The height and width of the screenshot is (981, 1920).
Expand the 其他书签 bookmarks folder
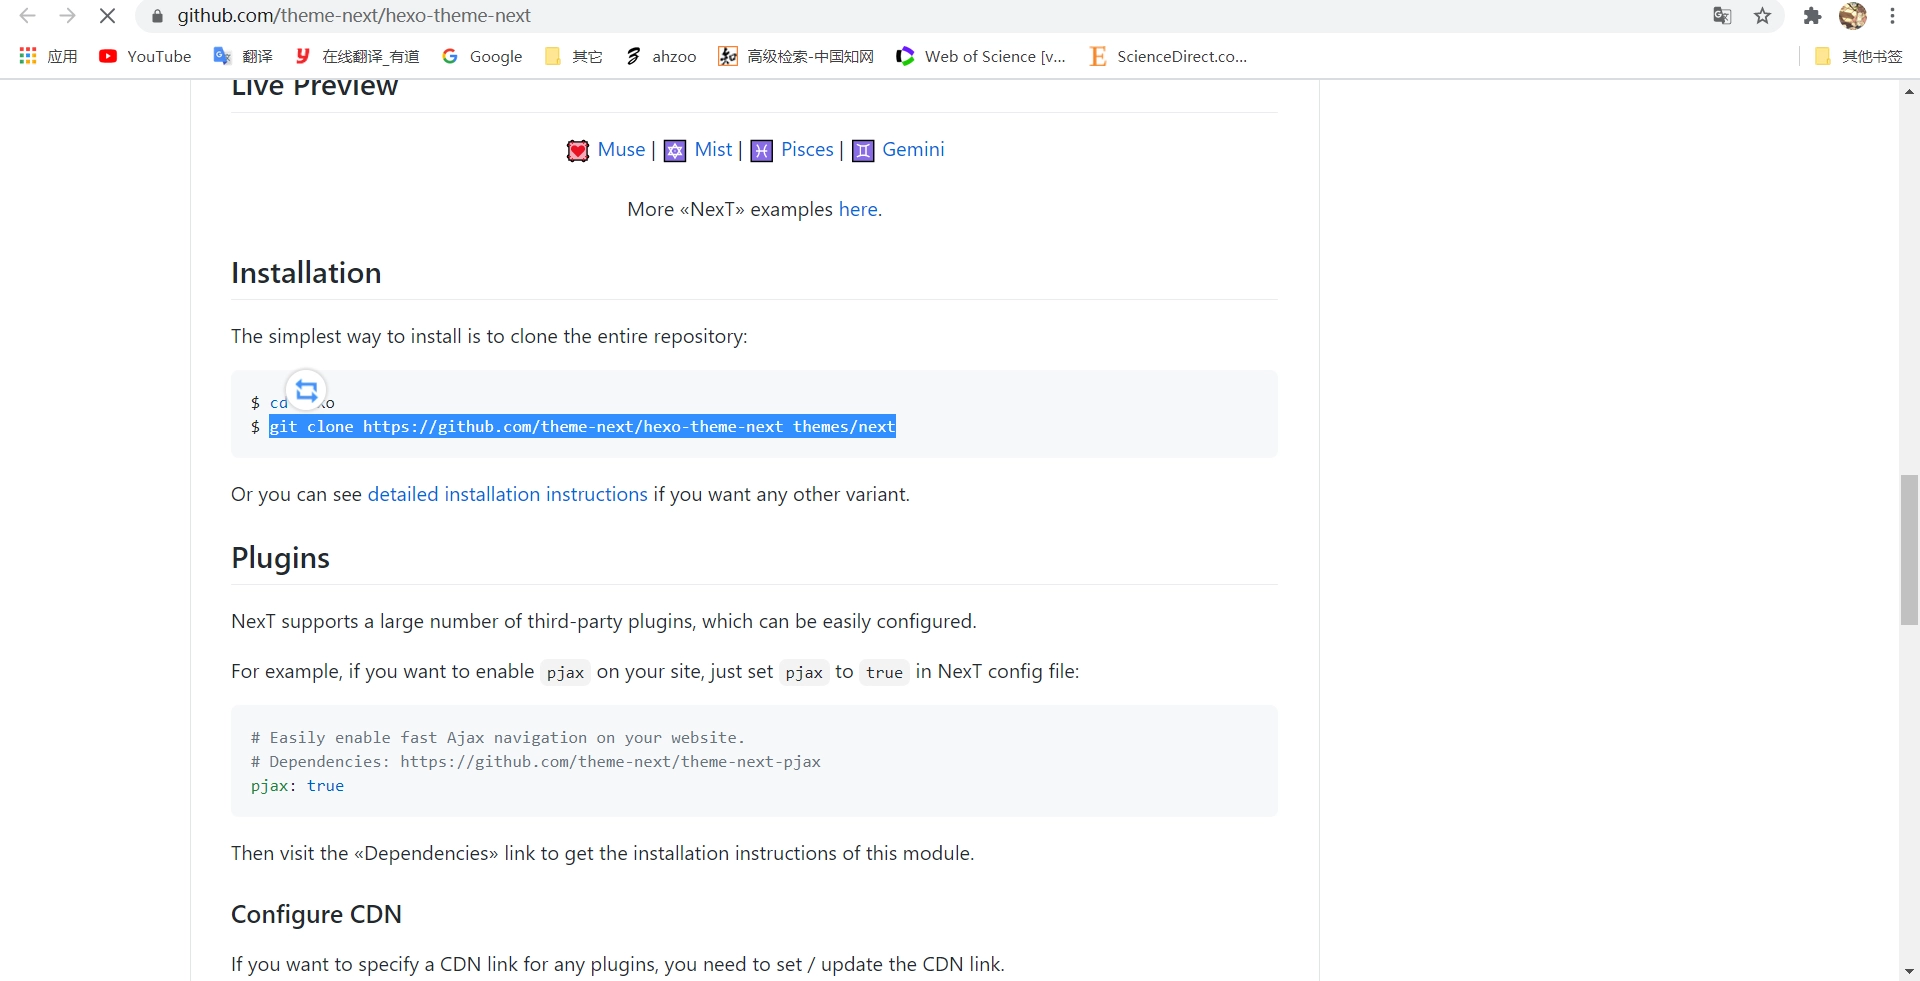pos(1859,56)
